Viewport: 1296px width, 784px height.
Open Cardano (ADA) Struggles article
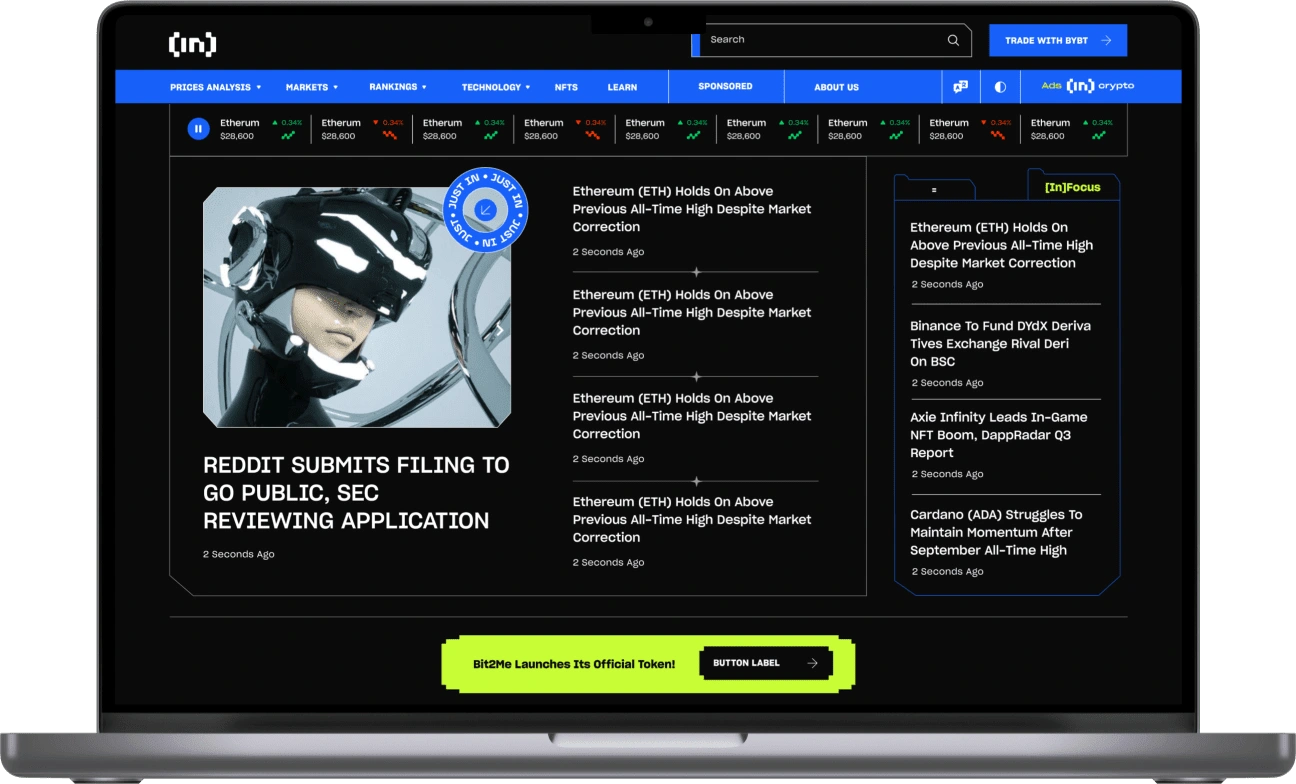coord(996,532)
